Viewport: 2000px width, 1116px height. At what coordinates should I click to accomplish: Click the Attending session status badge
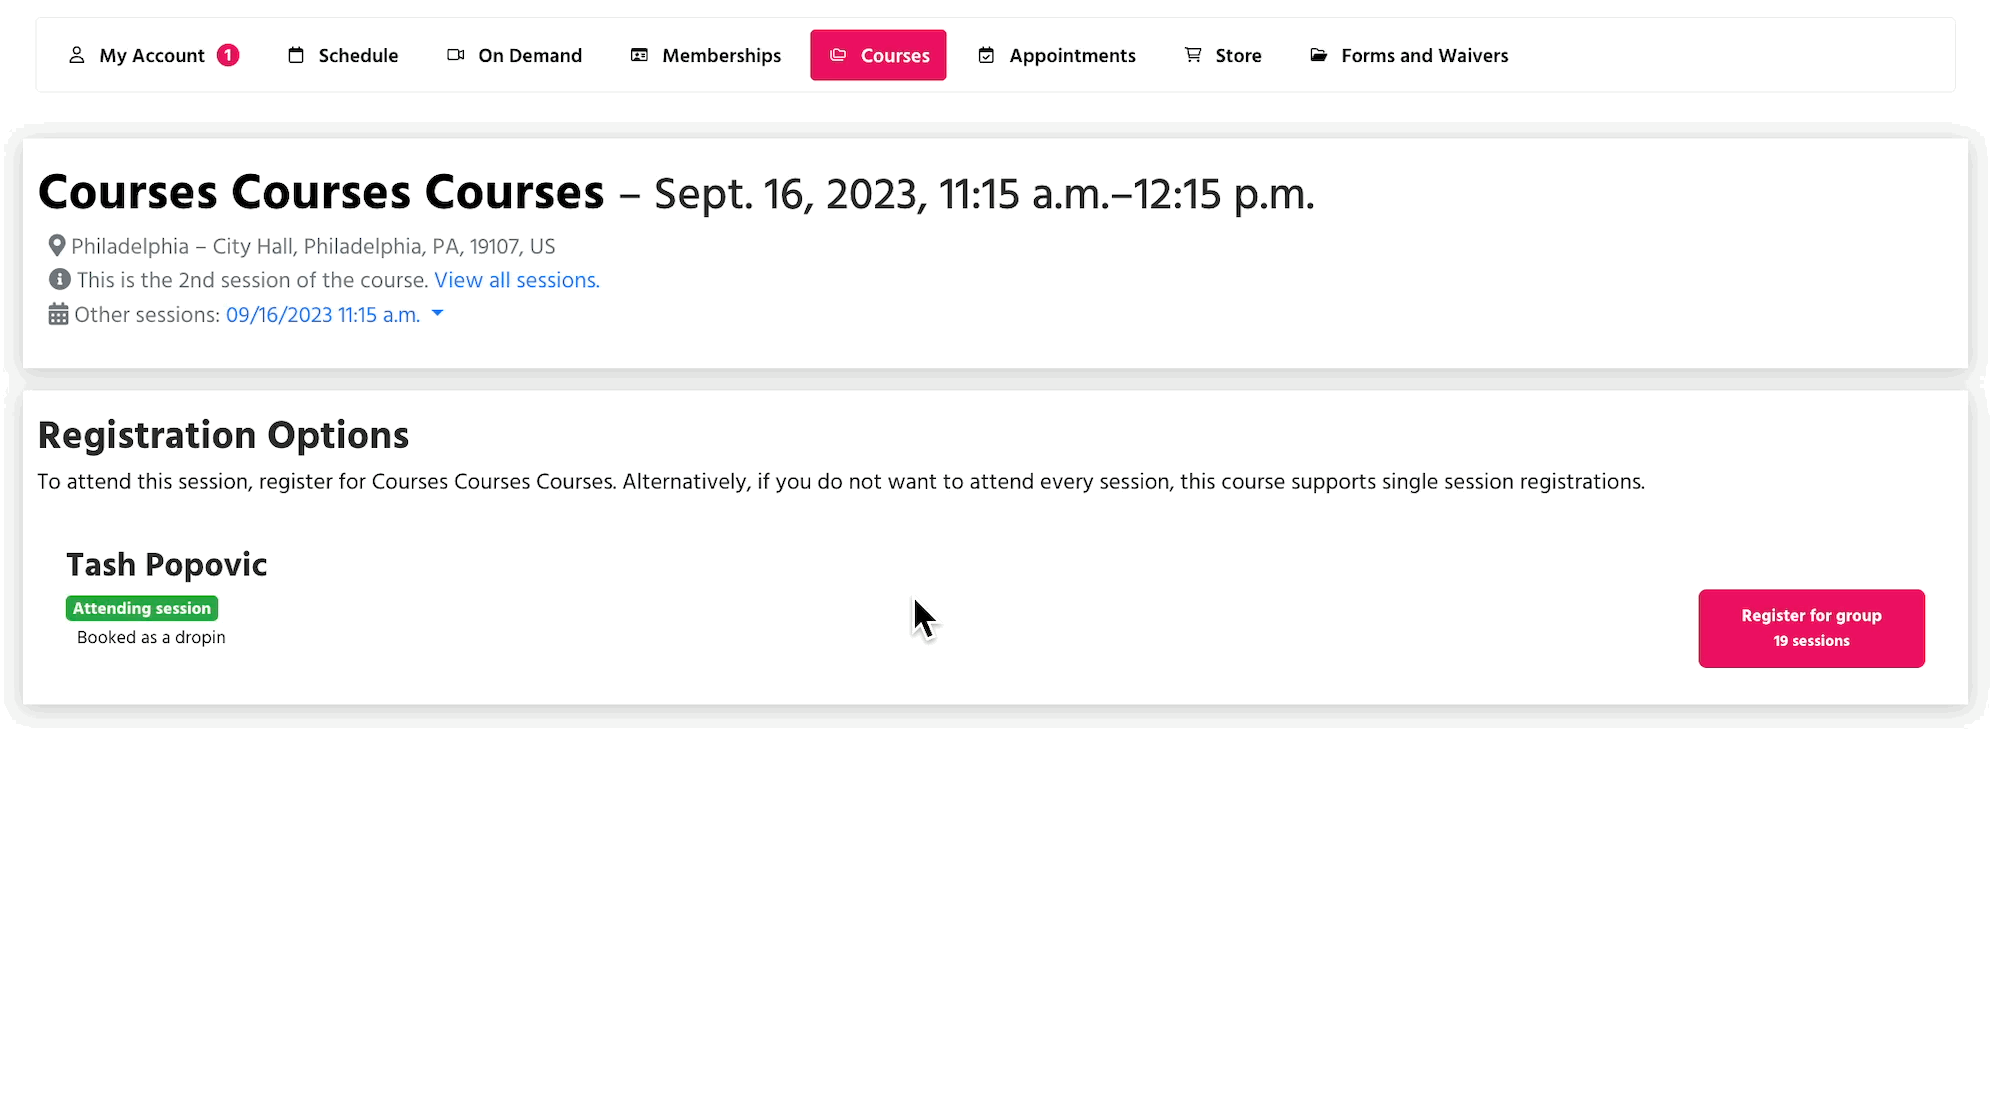(142, 608)
